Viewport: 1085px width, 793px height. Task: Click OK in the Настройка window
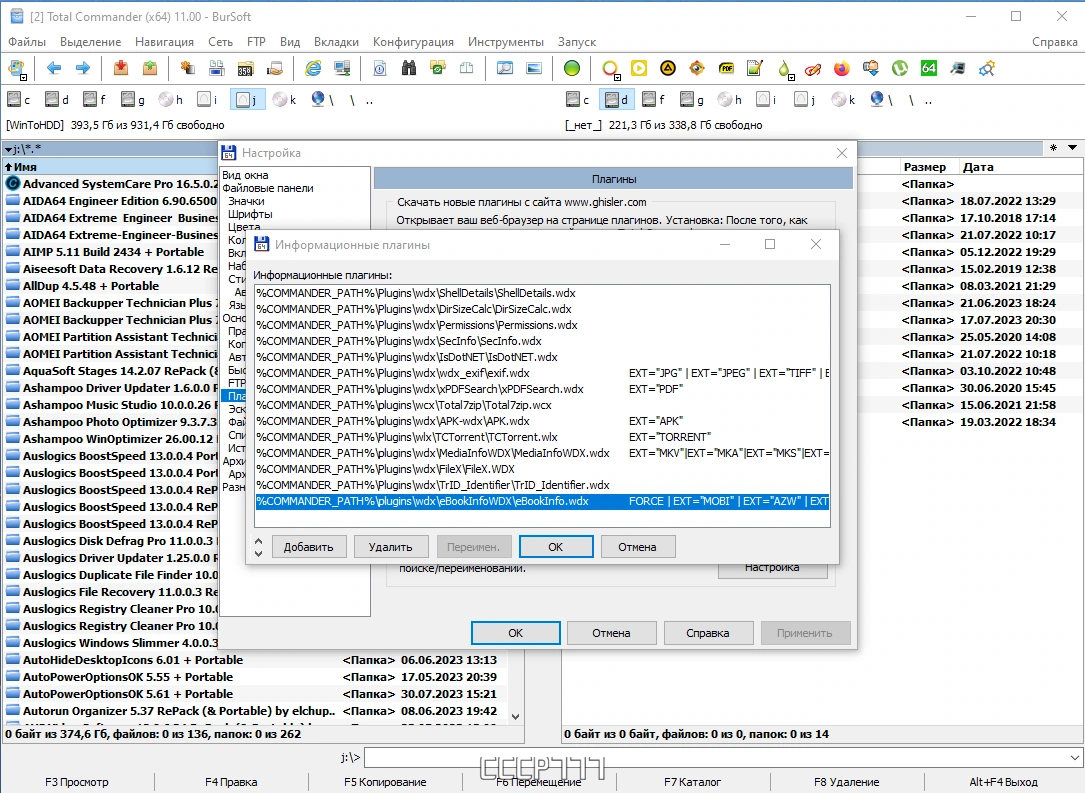tap(516, 632)
